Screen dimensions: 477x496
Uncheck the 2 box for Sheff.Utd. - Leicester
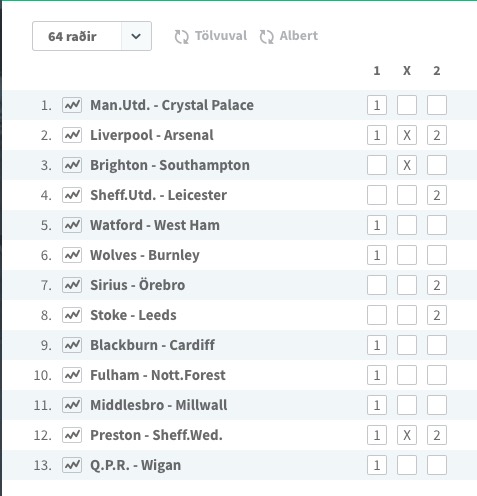pyautogui.click(x=437, y=195)
